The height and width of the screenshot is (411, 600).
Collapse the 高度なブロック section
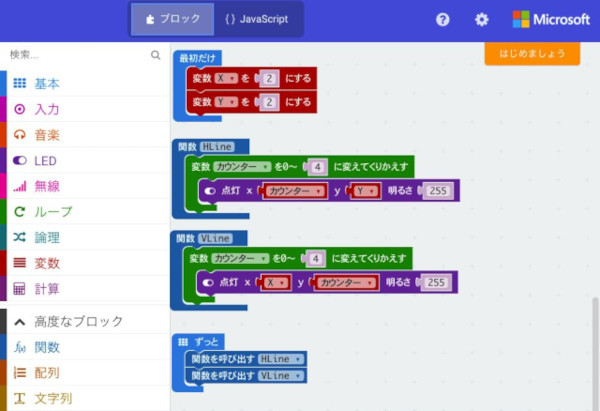pyautogui.click(x=78, y=322)
